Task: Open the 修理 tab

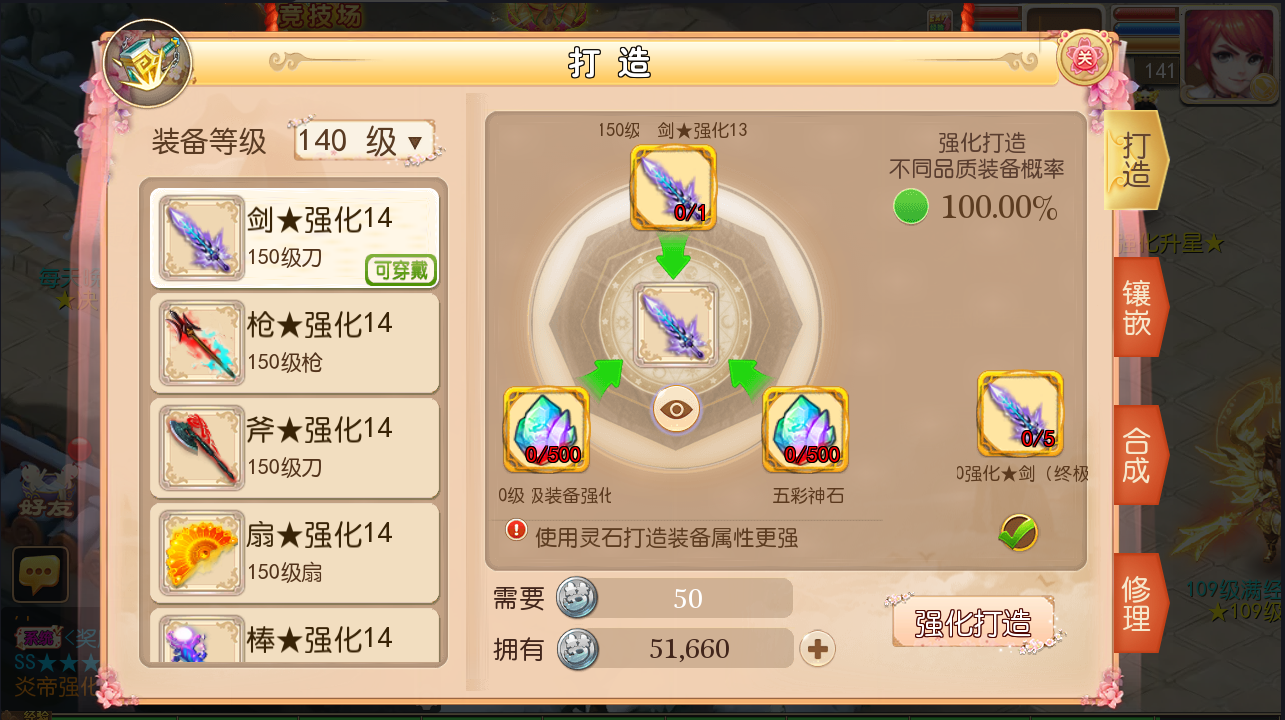Action: (x=1137, y=603)
